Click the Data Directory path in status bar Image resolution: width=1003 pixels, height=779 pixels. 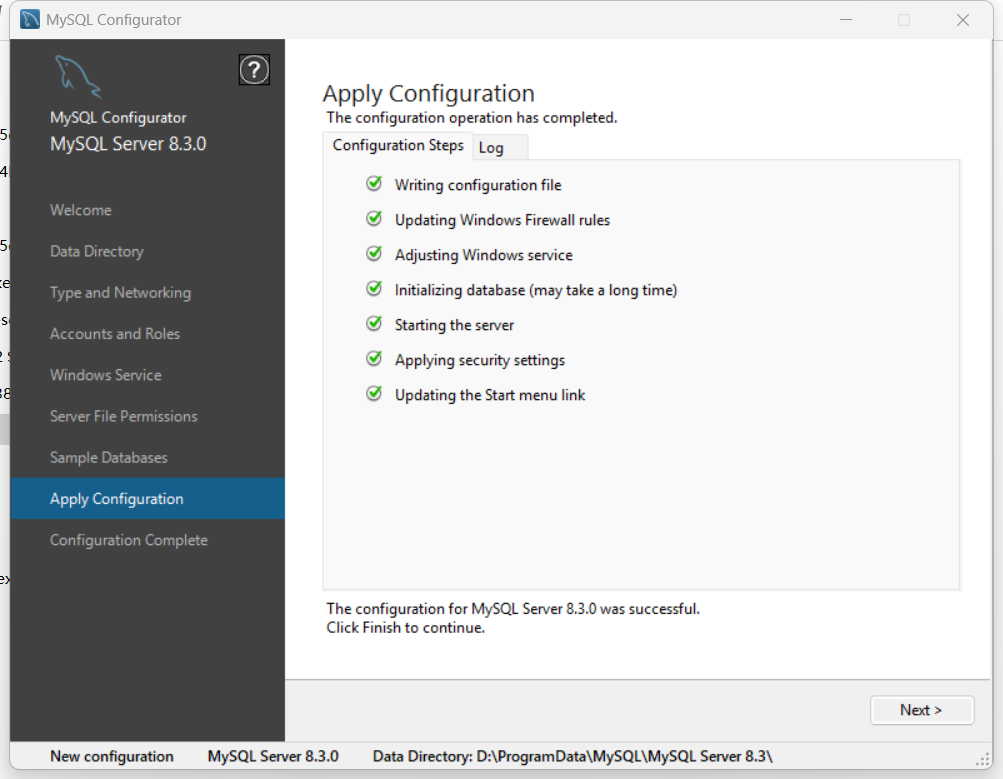[573, 757]
